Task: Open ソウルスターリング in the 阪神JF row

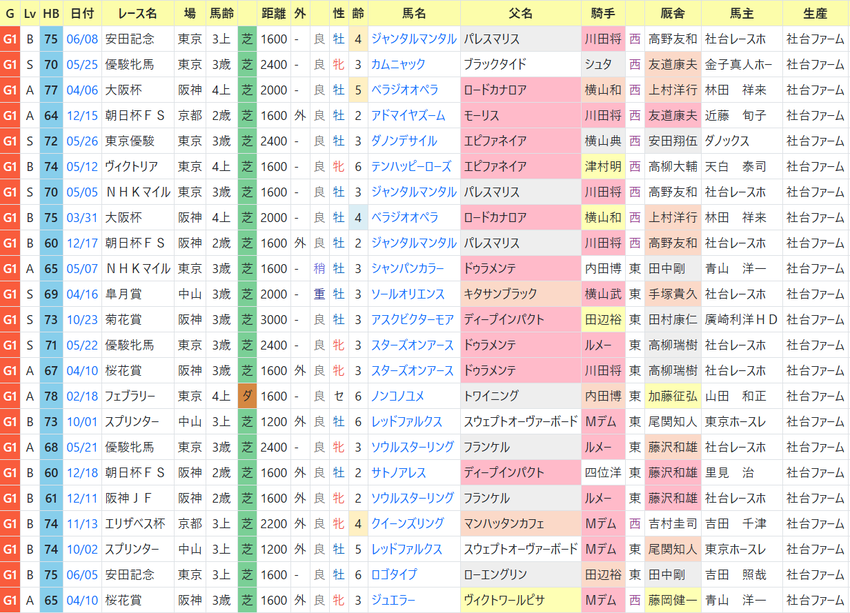Action: [412, 498]
